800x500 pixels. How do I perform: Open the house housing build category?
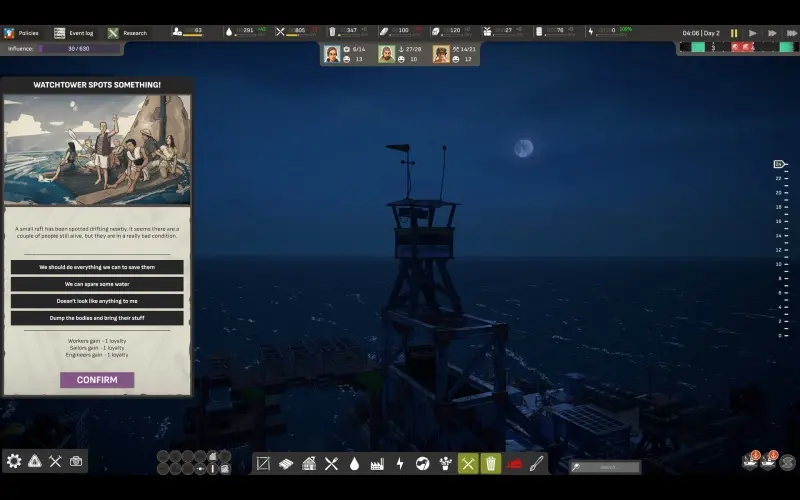pyautogui.click(x=309, y=464)
